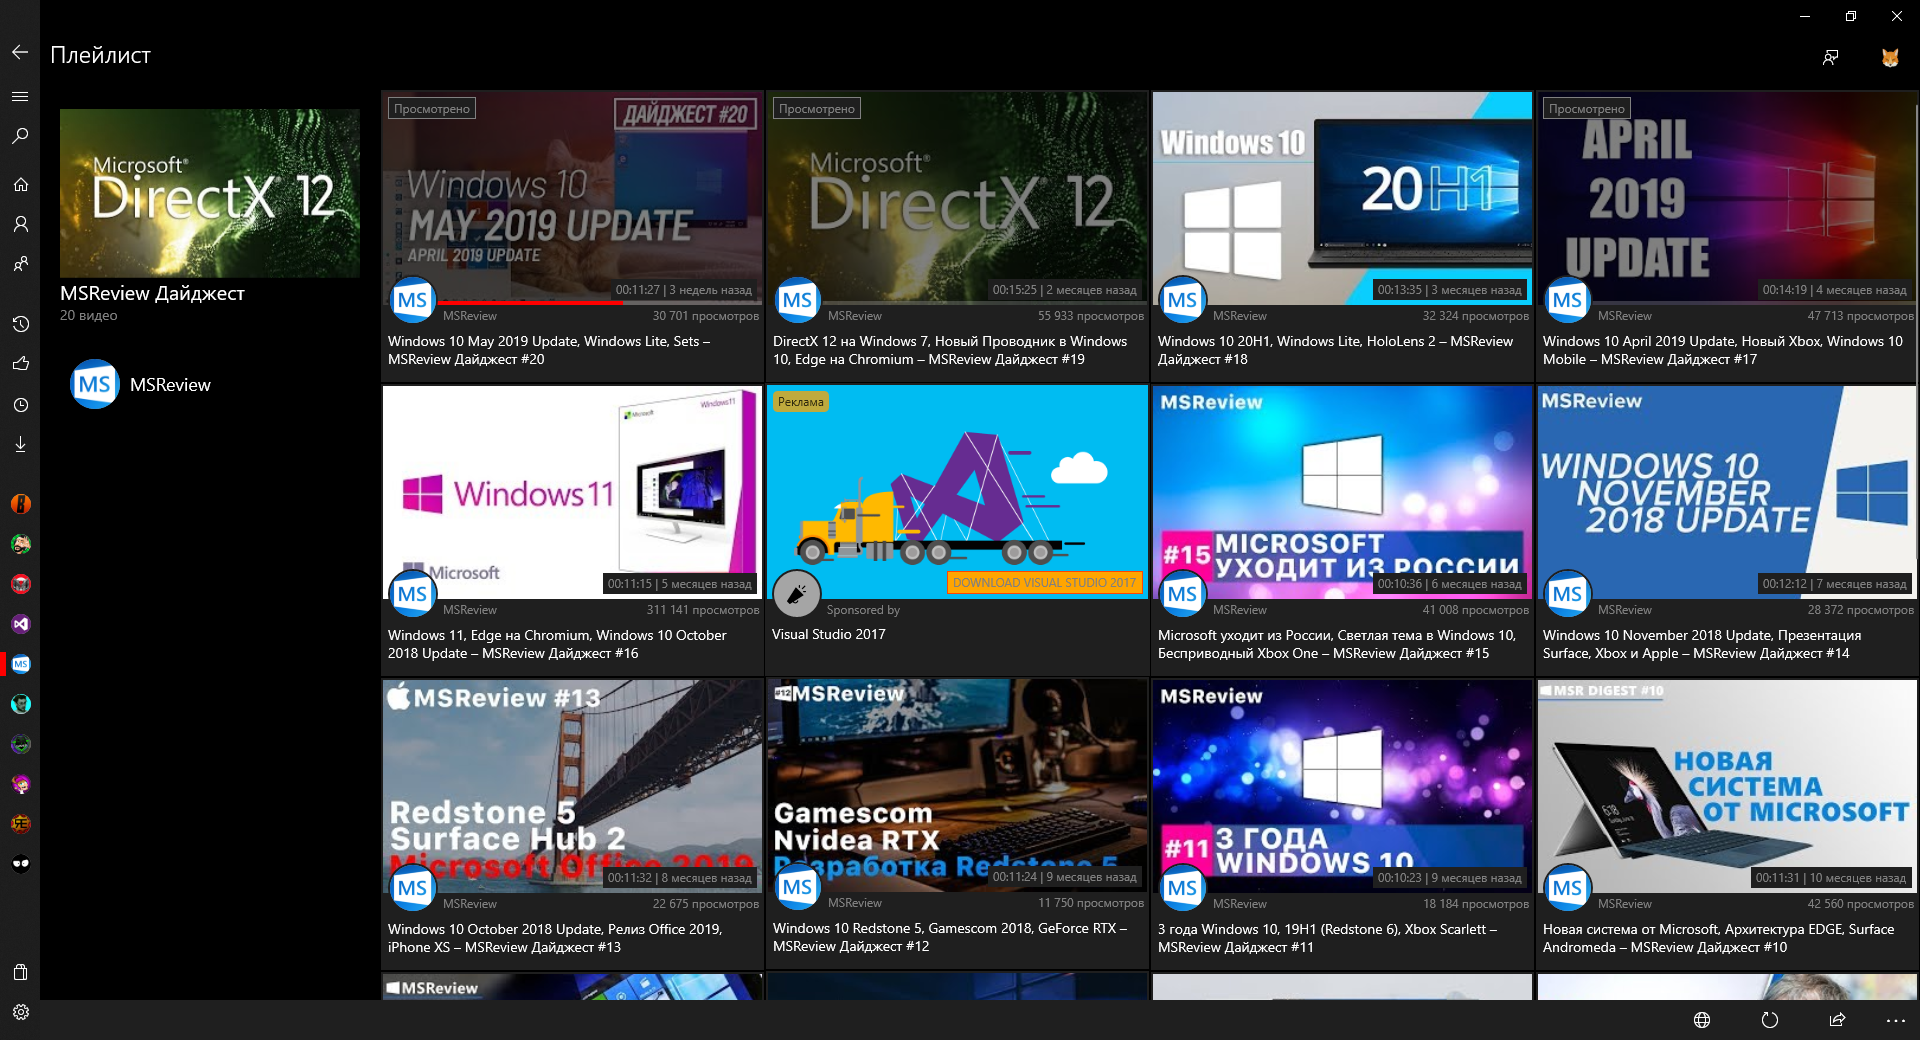The height and width of the screenshot is (1040, 1920).
Task: Open liked videos thumbs-up icon
Action: (x=20, y=364)
